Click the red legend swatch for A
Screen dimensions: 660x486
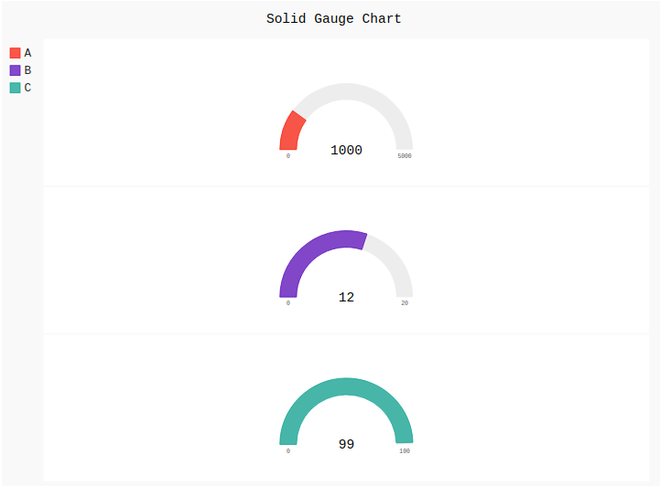(x=15, y=53)
